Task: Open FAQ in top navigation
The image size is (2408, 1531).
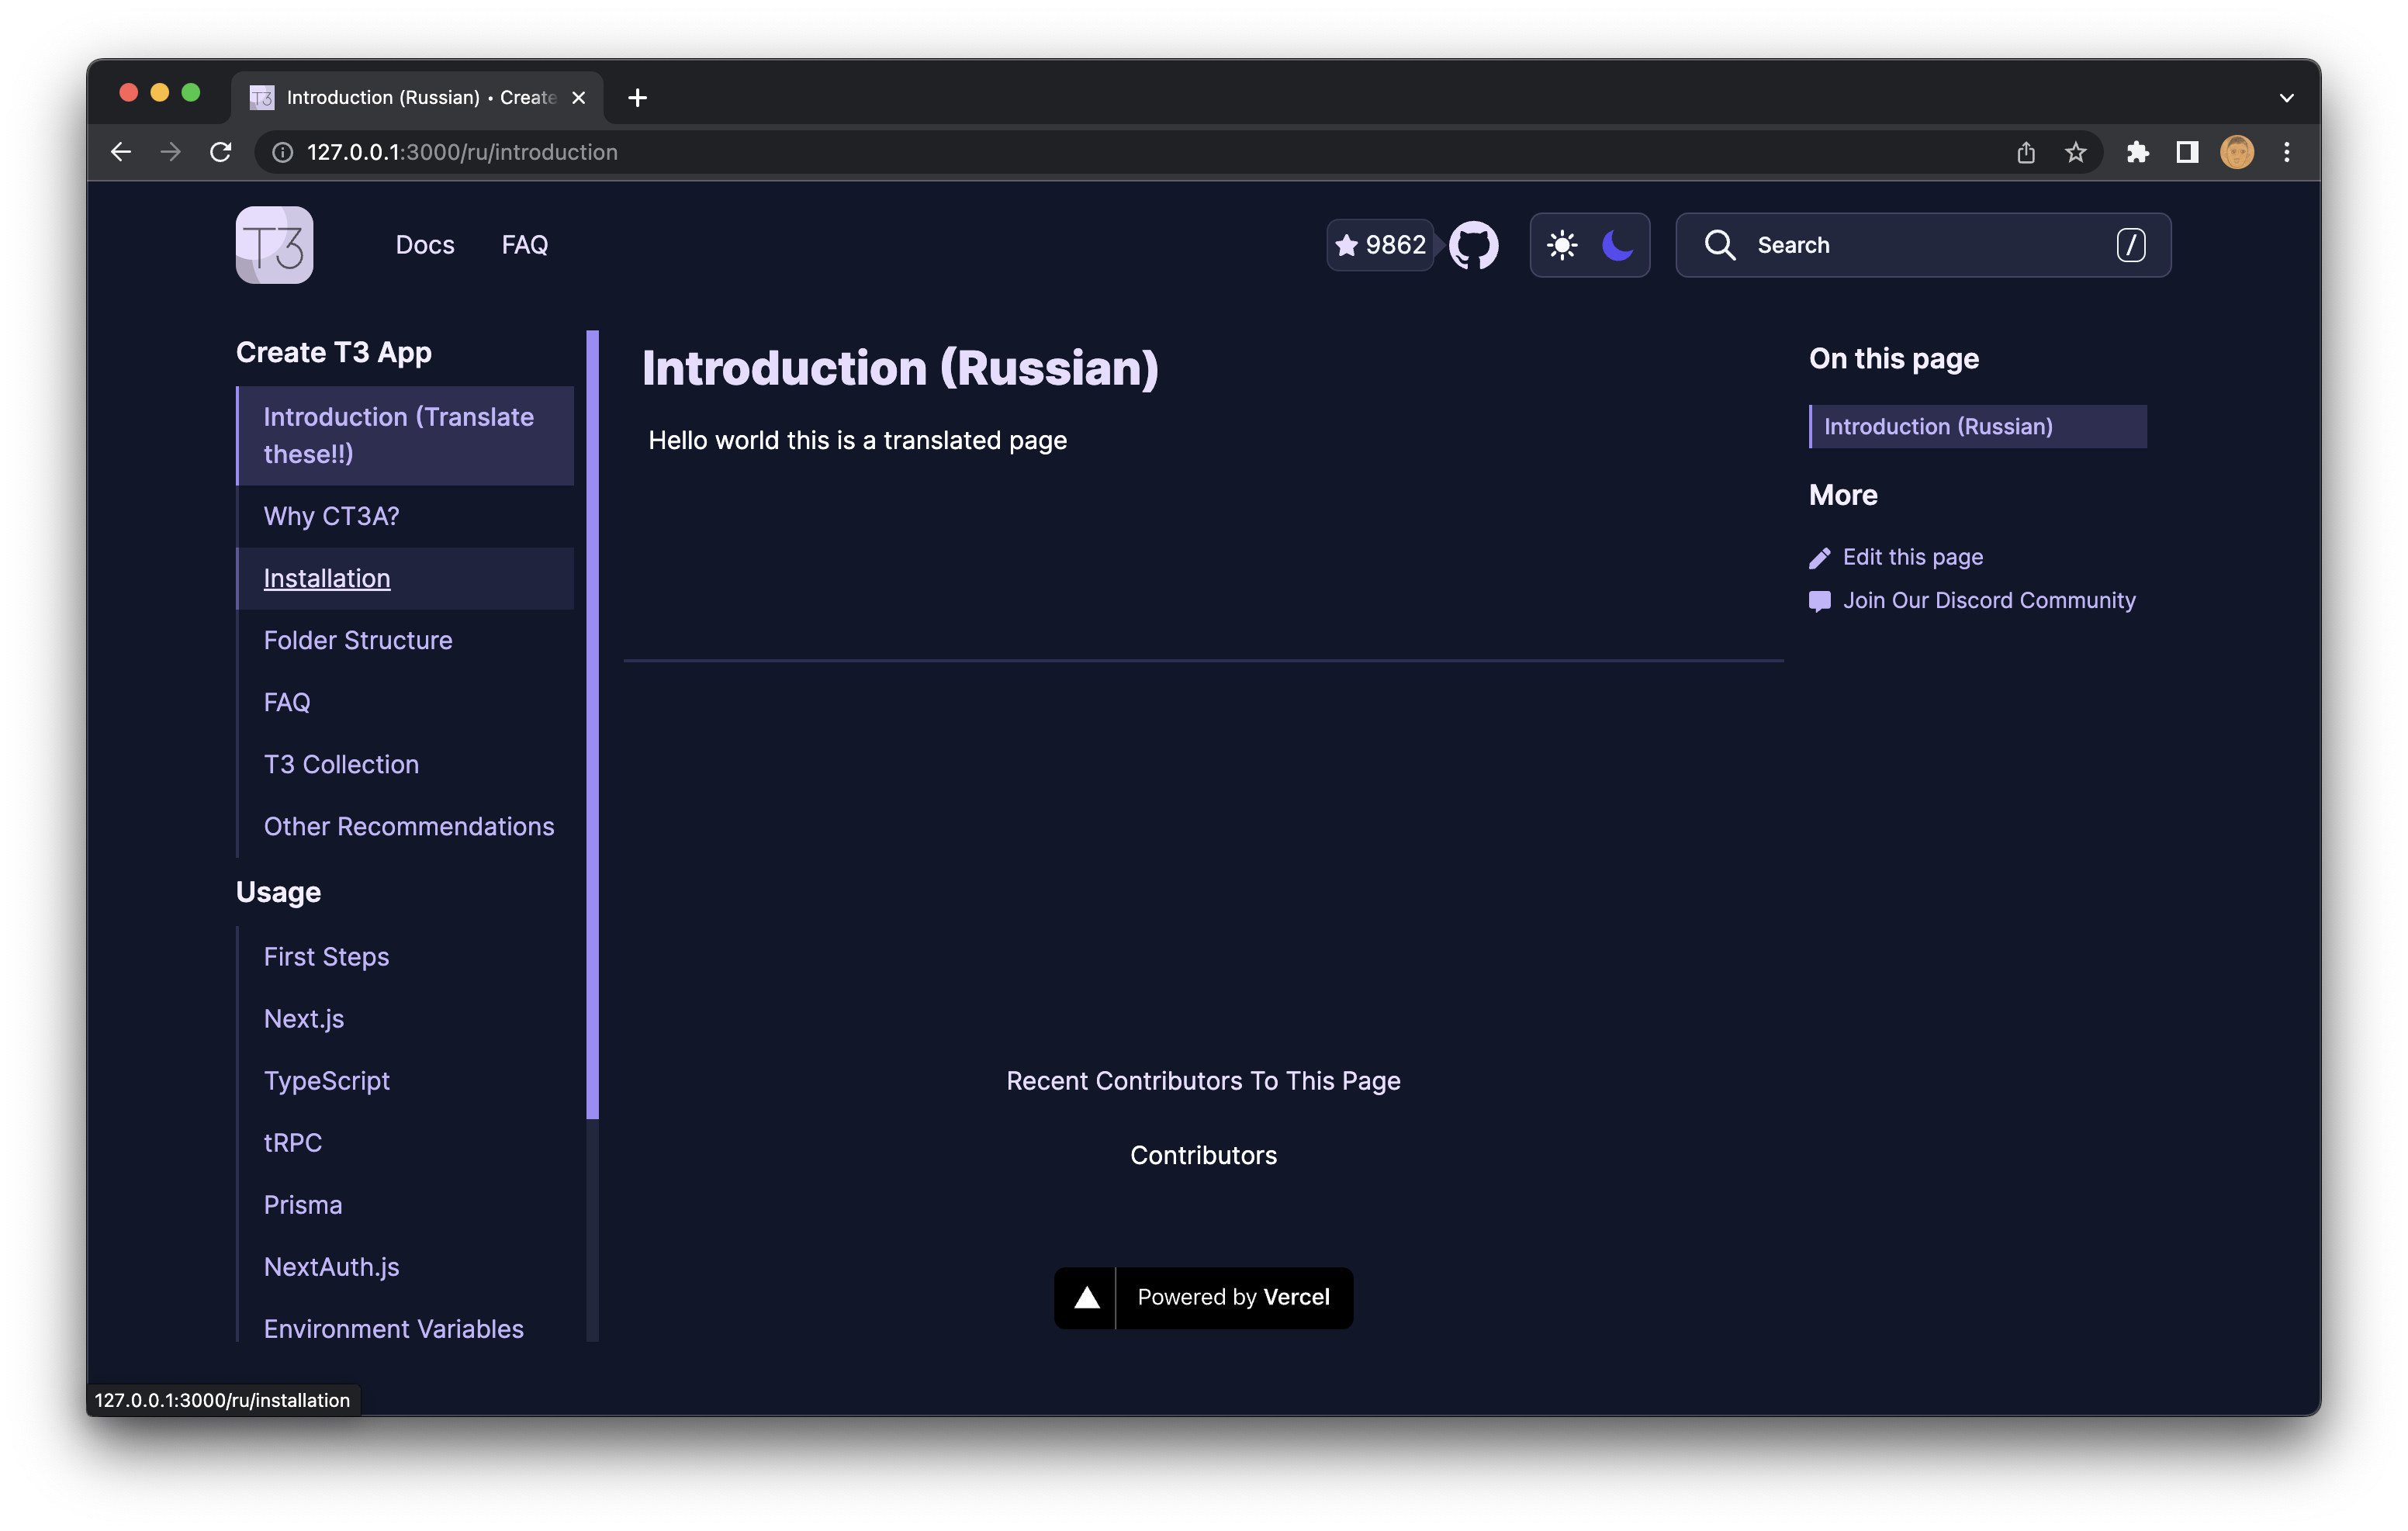Action: click(x=524, y=245)
